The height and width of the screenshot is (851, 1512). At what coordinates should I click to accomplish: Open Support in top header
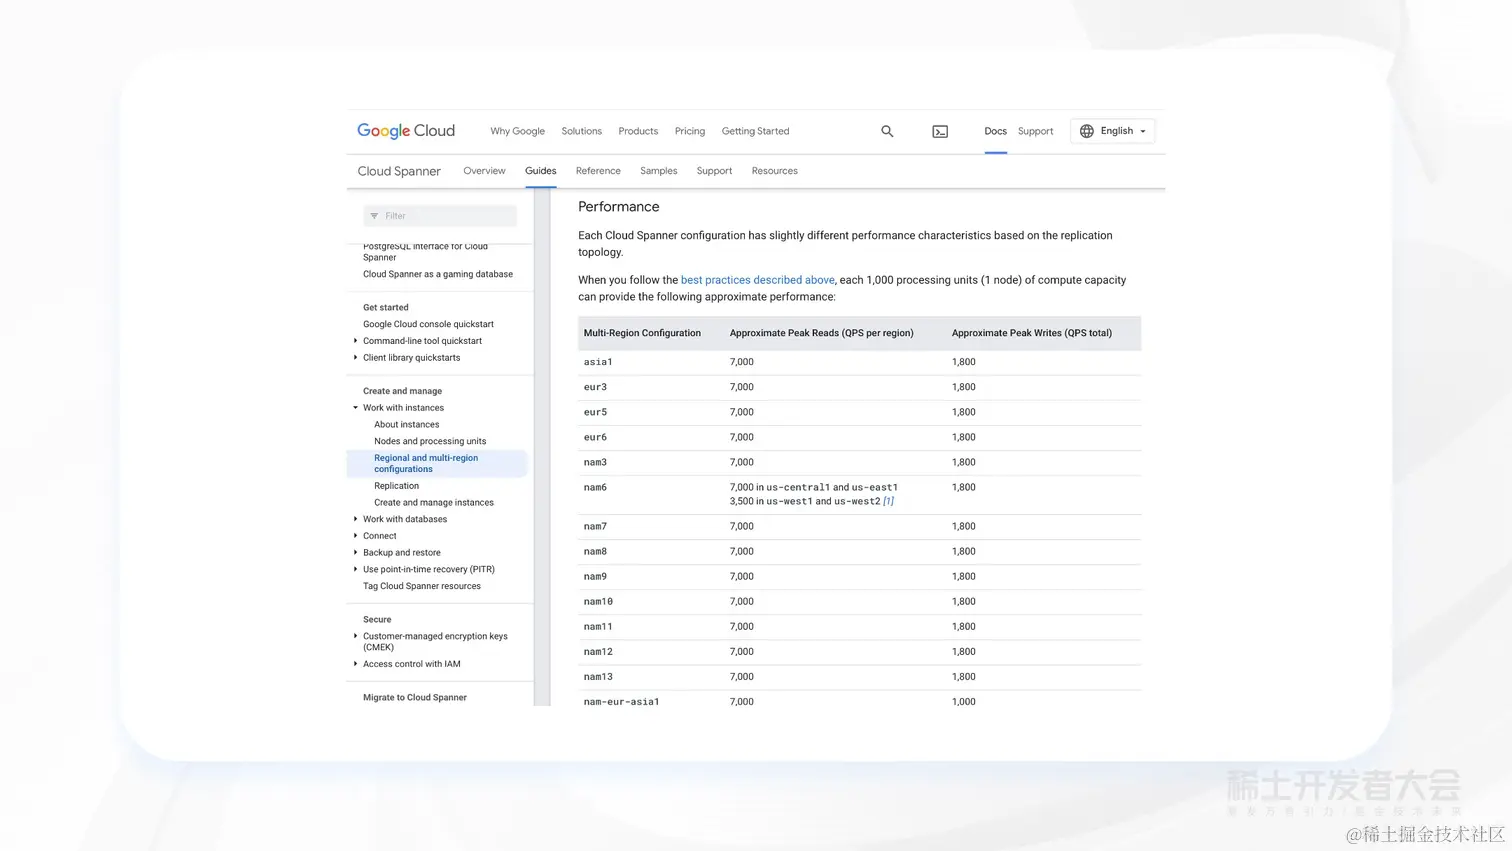(x=1035, y=131)
